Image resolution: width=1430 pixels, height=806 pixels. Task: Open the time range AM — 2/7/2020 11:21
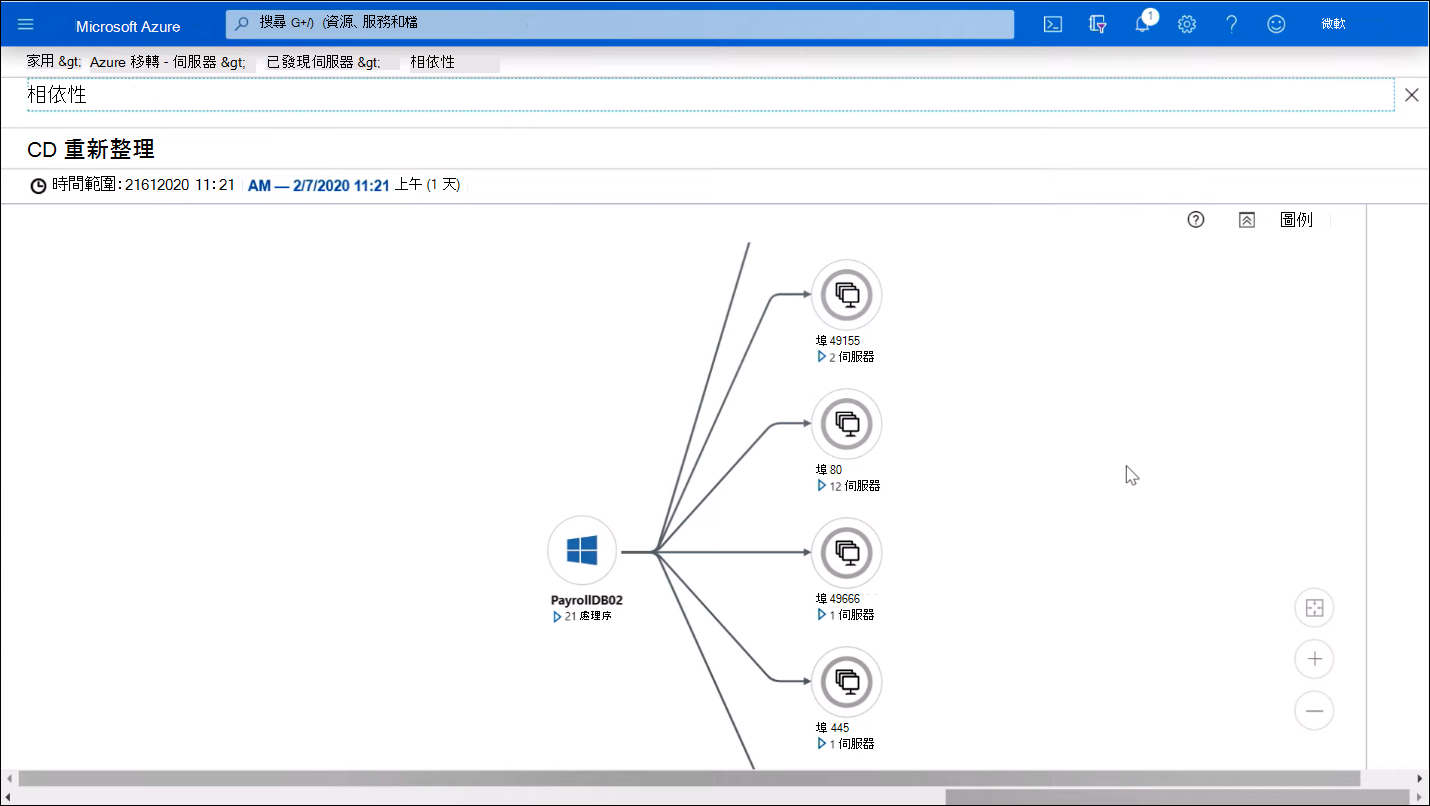[x=318, y=185]
